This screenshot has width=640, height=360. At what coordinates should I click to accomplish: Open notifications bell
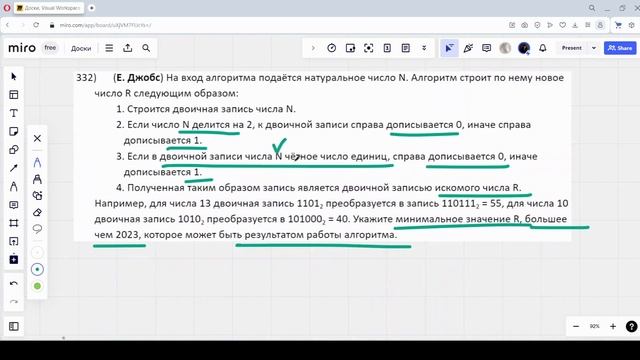click(542, 48)
